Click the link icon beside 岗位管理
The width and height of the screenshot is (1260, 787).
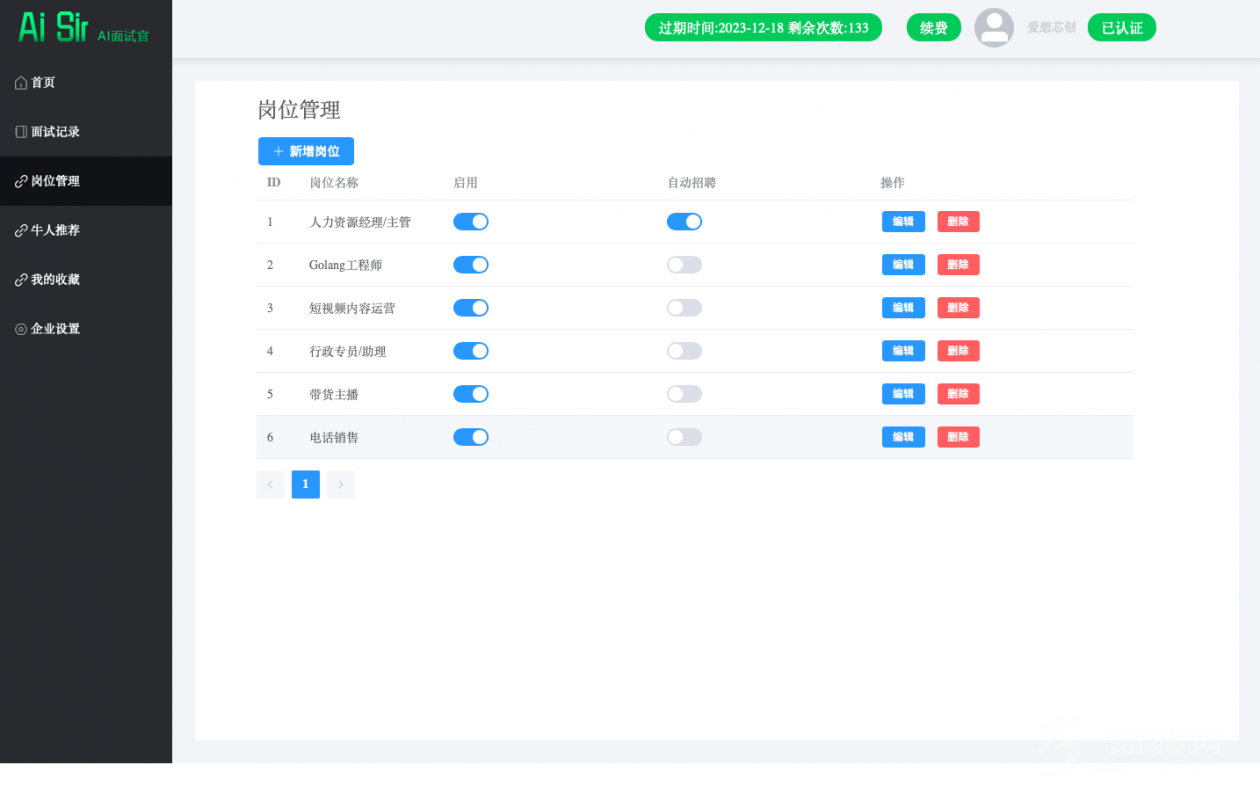(x=21, y=182)
